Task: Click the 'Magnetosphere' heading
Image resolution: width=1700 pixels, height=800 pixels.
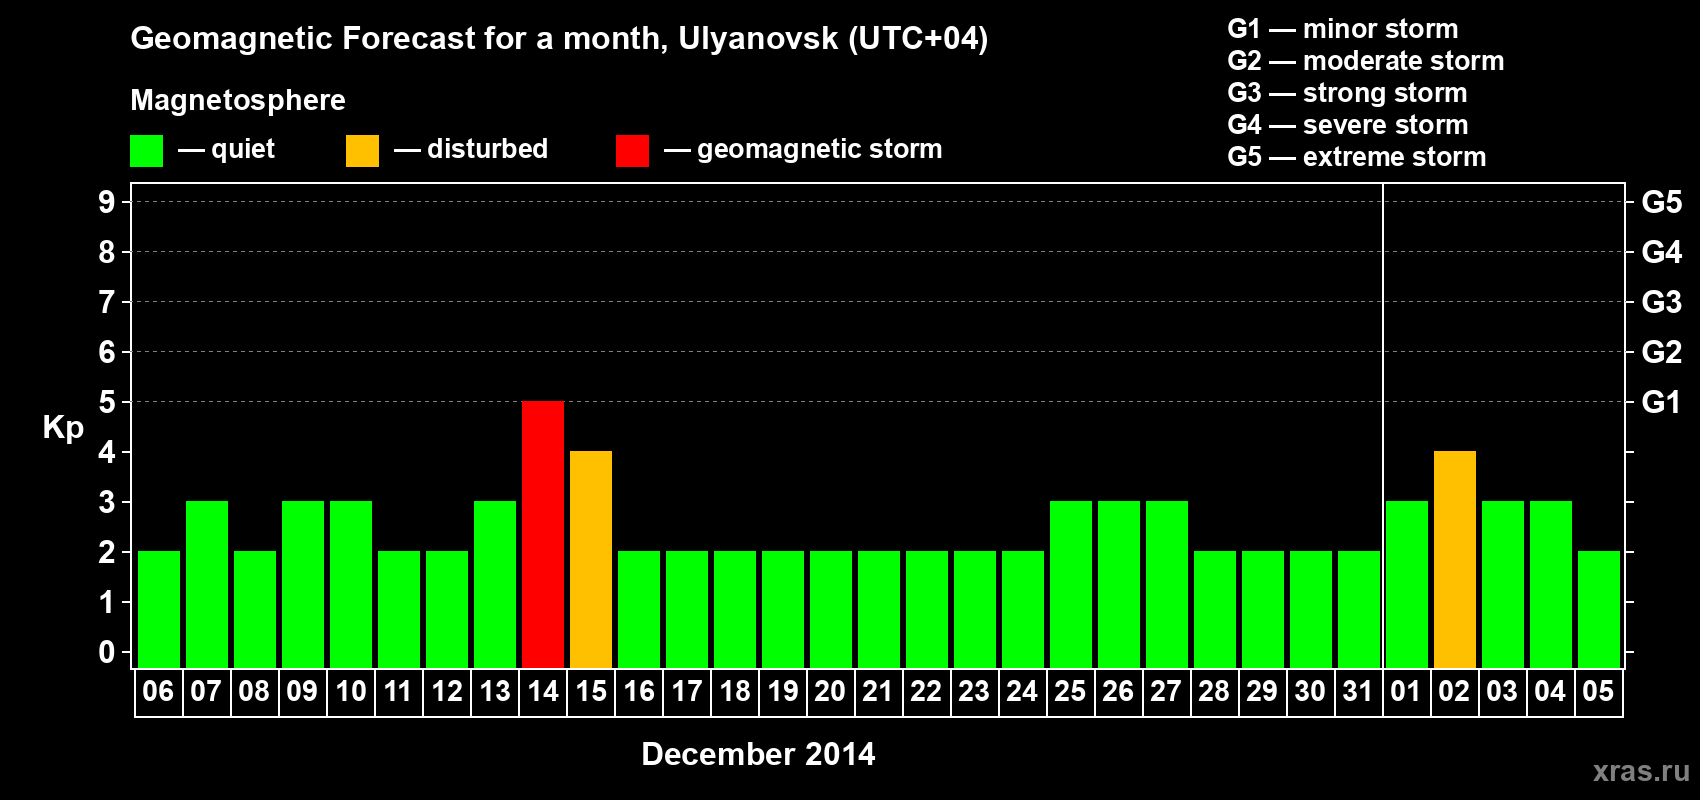Action: 238,101
